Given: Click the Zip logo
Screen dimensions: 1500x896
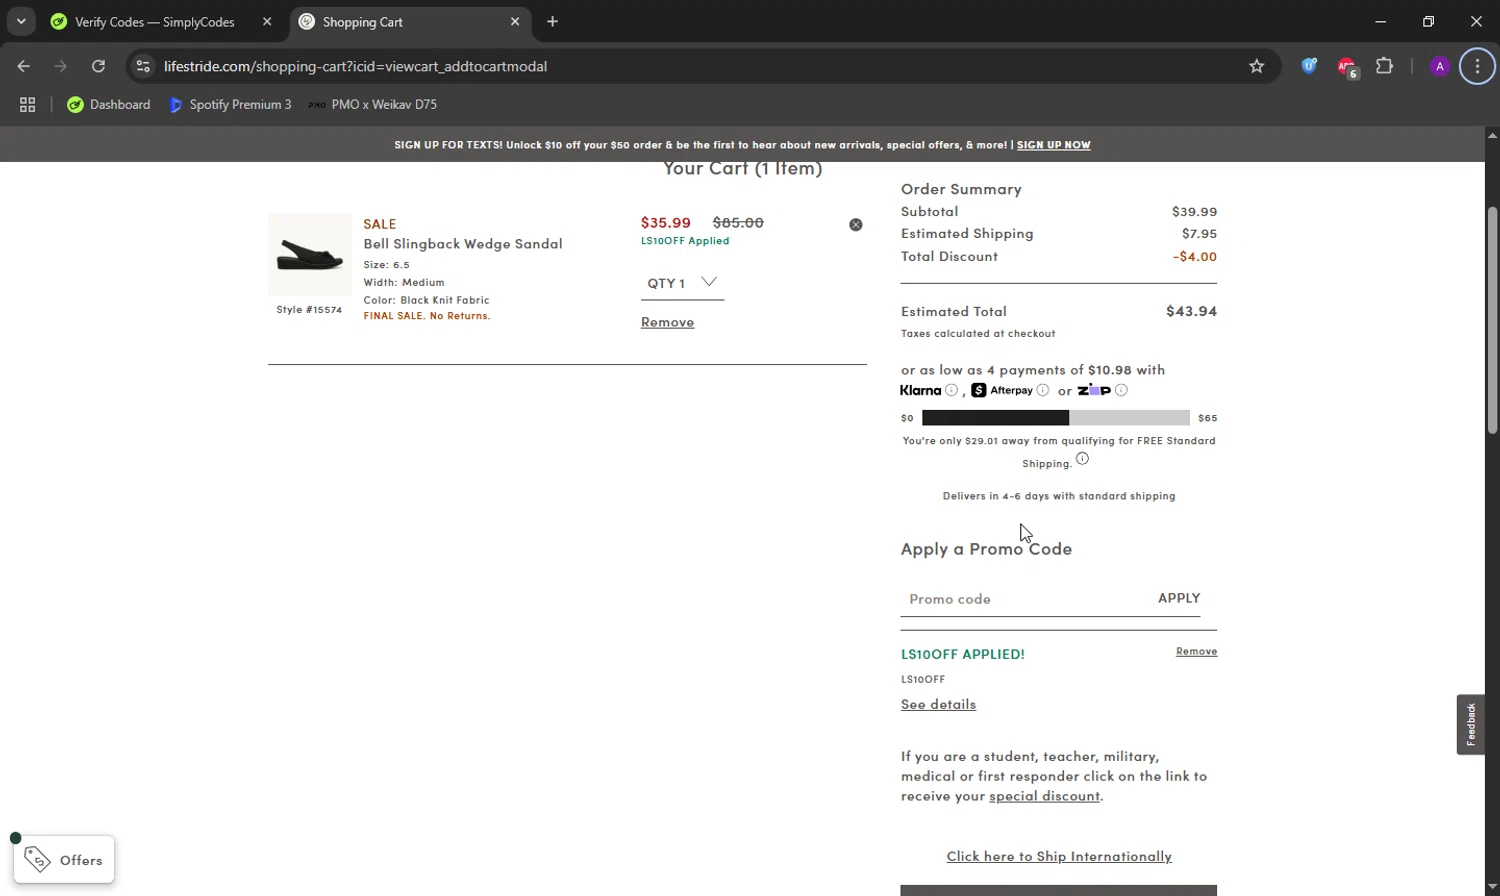Looking at the screenshot, I should 1094,390.
